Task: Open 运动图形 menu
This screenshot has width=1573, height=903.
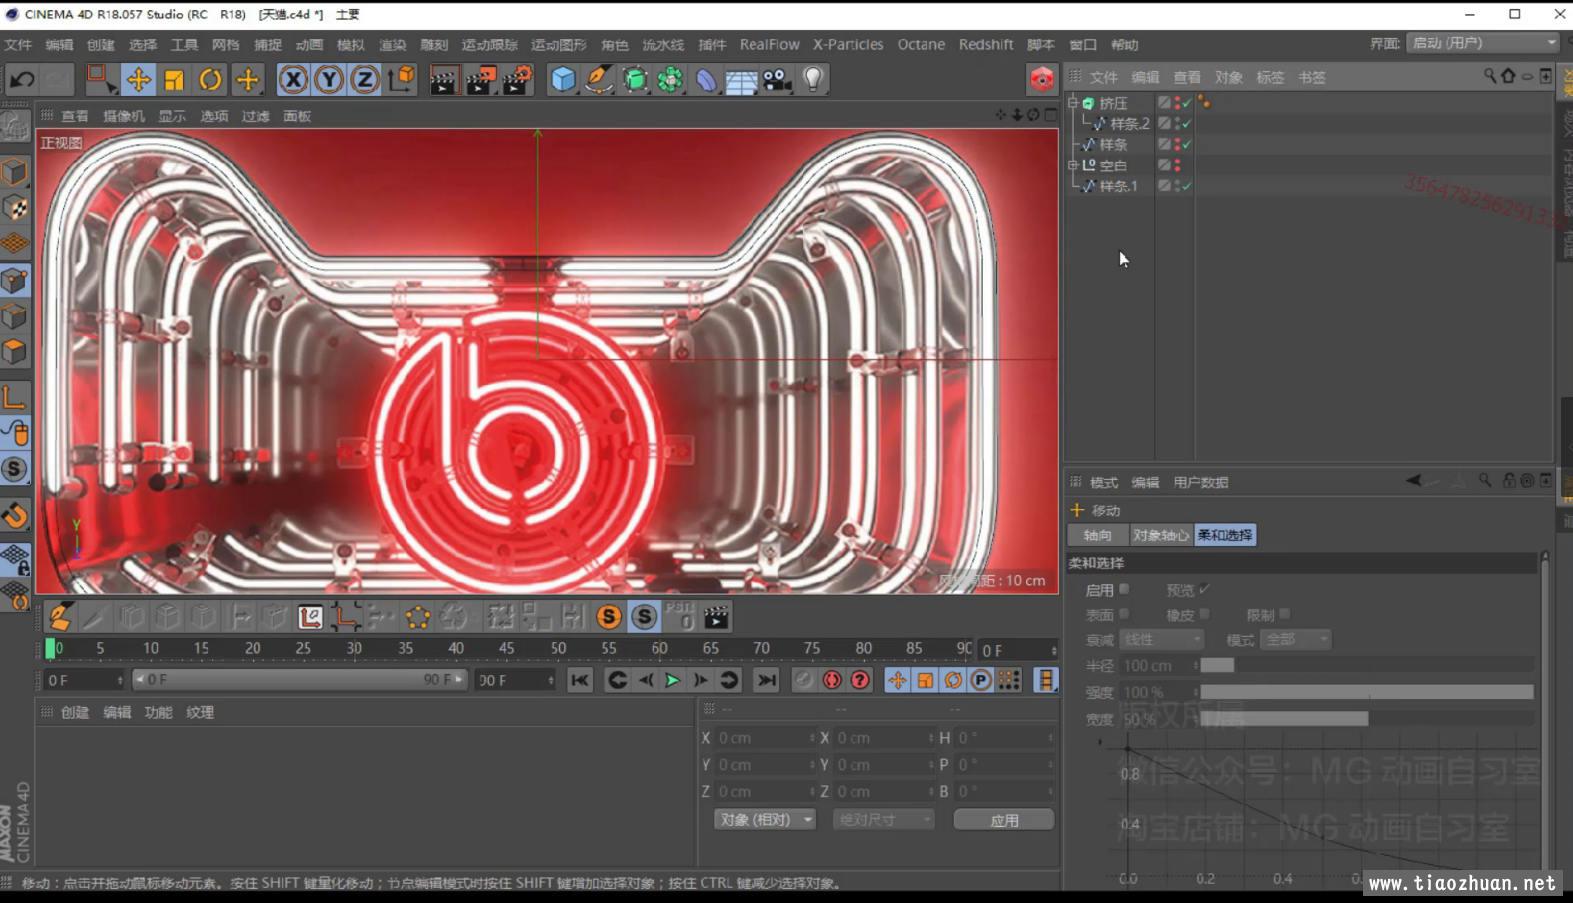Action: 558,45
